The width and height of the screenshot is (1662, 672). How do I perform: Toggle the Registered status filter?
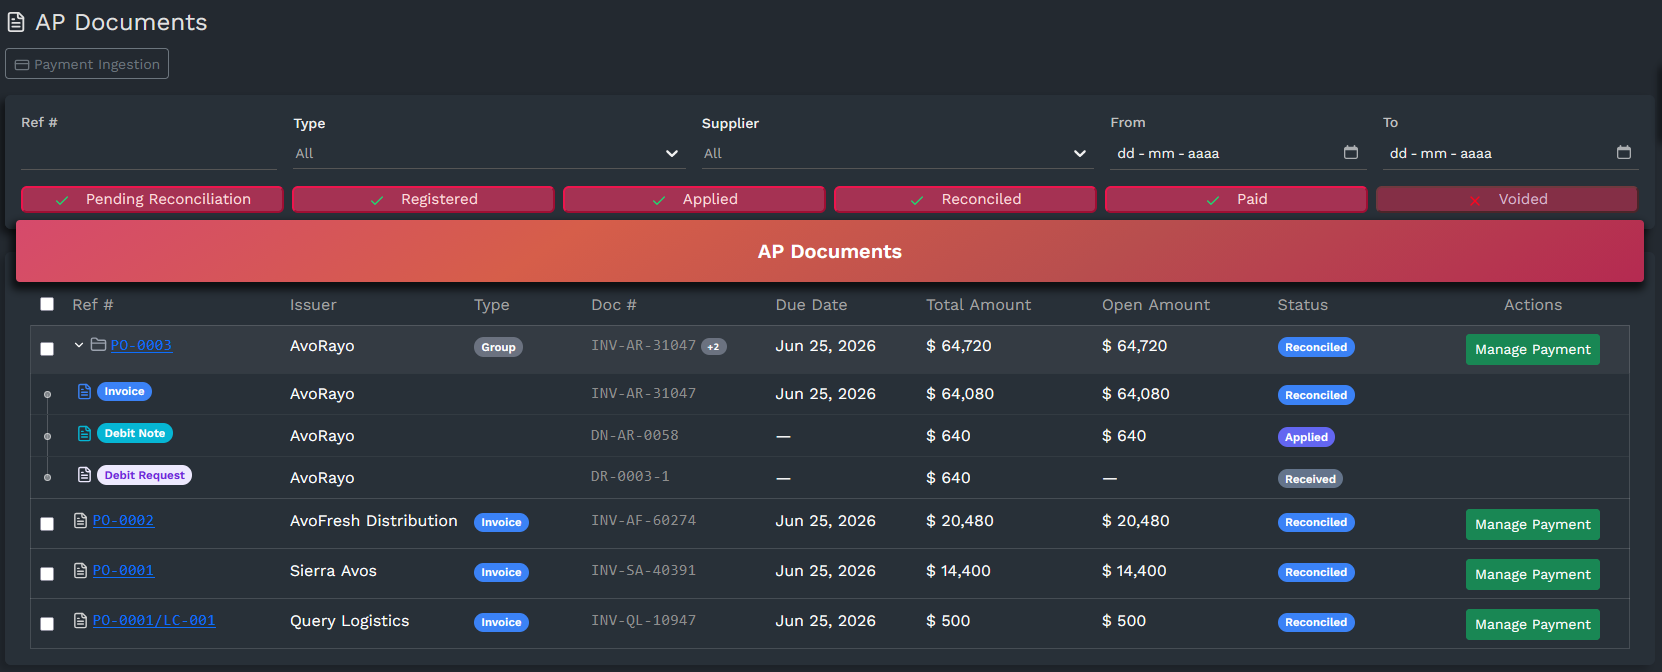(x=423, y=199)
